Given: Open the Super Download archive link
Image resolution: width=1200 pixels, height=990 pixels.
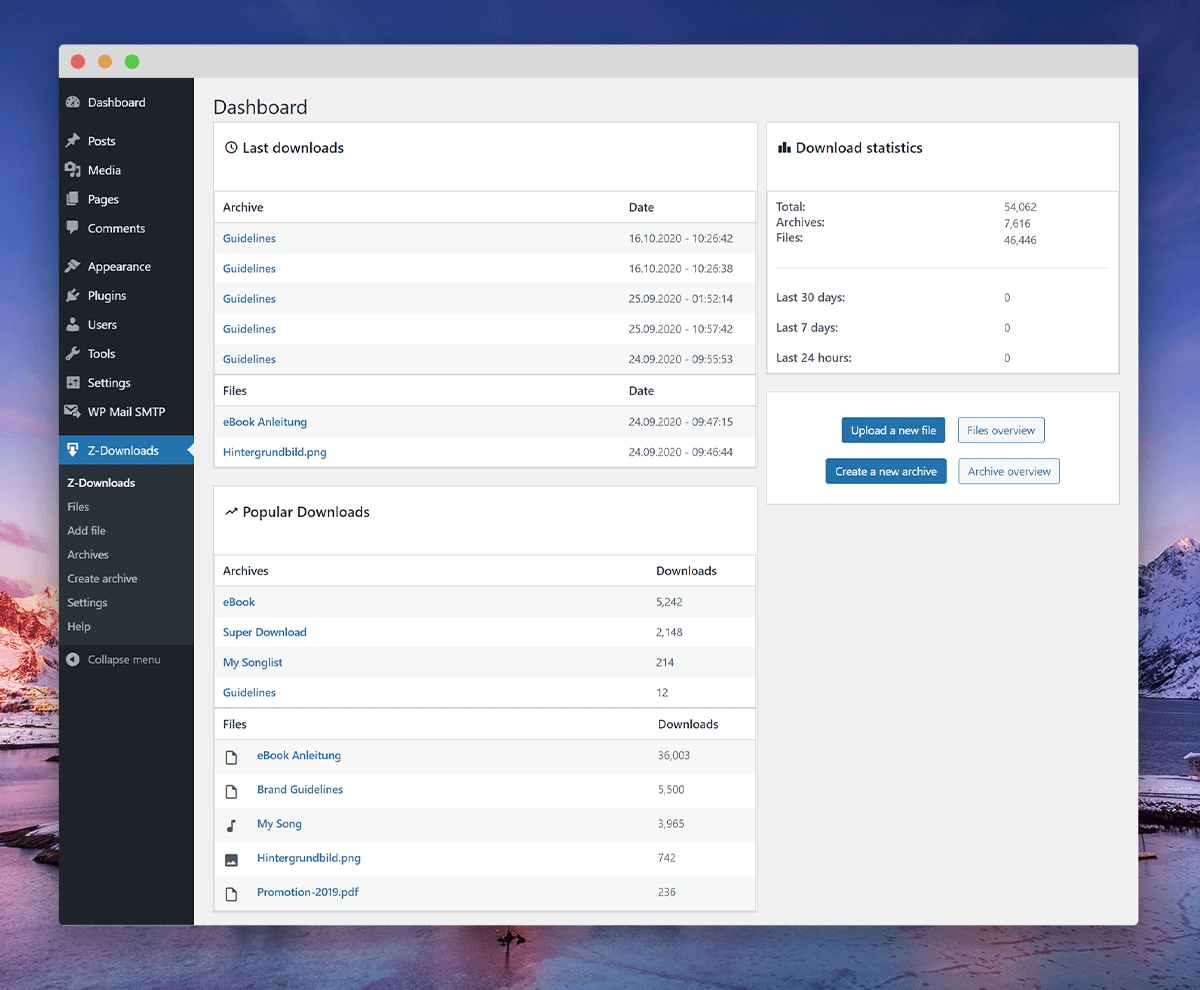Looking at the screenshot, I should pos(265,632).
